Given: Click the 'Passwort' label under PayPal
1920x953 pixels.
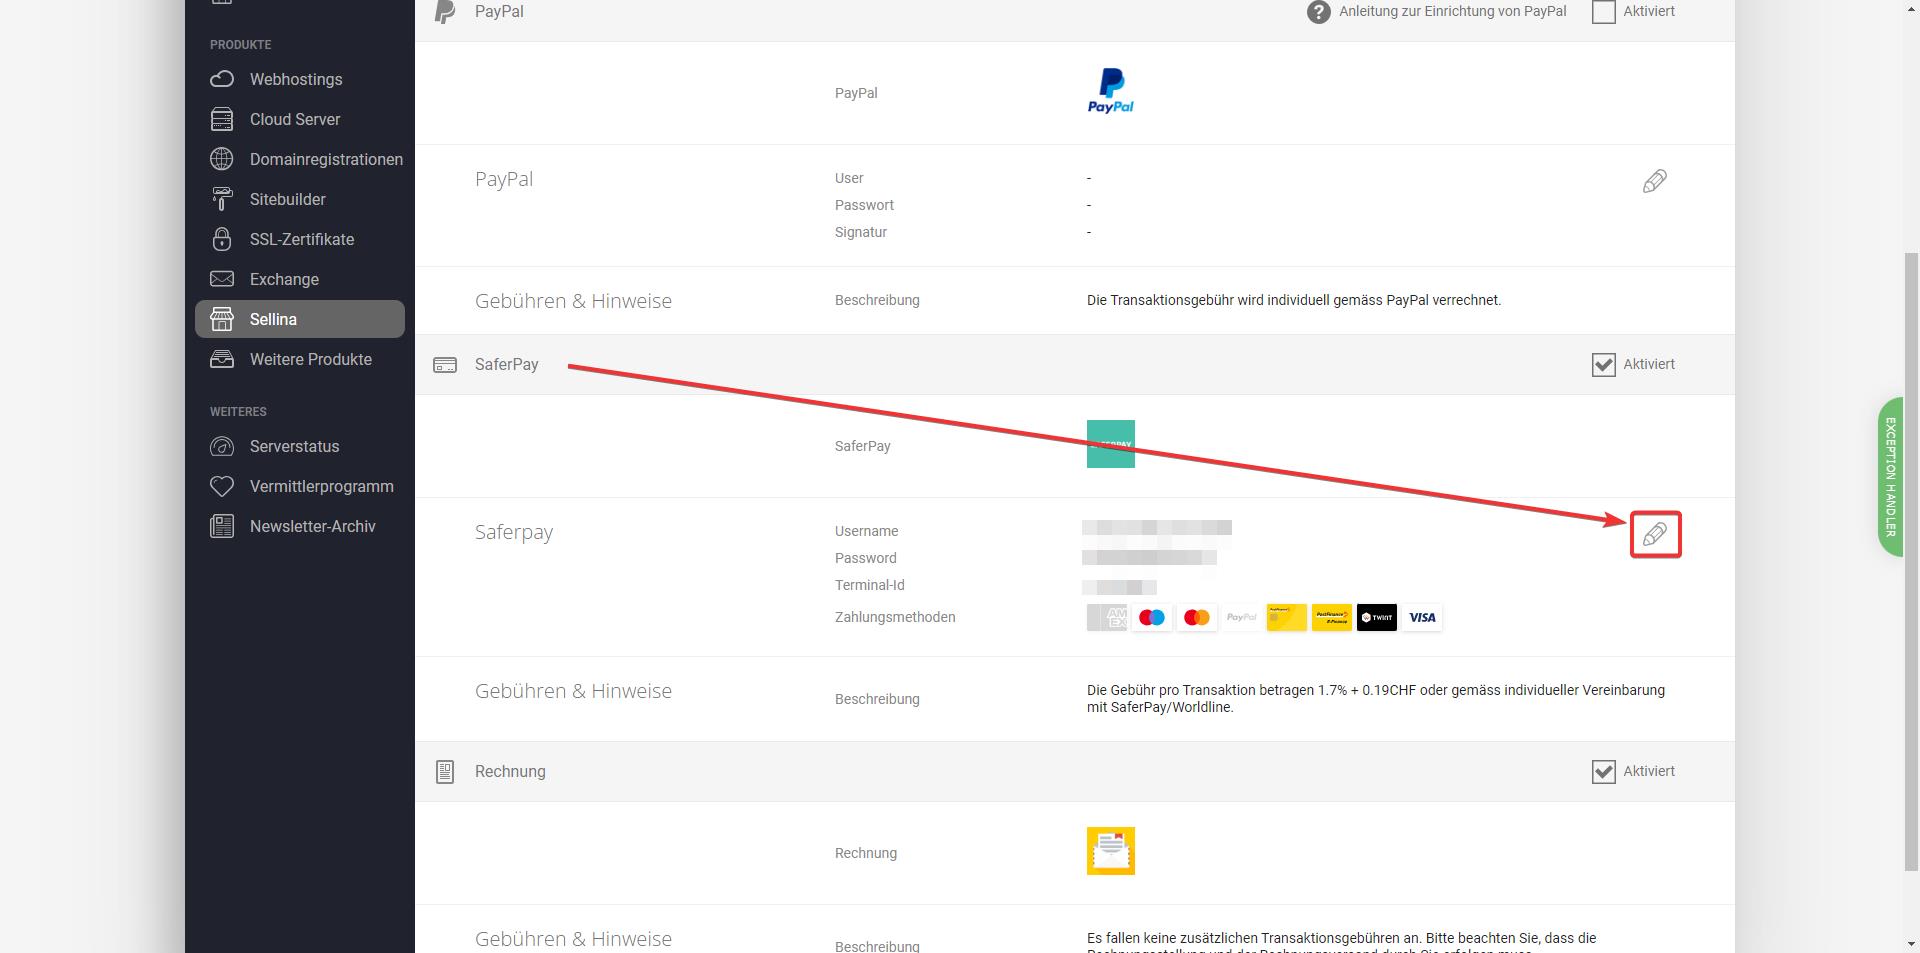Looking at the screenshot, I should pos(864,205).
